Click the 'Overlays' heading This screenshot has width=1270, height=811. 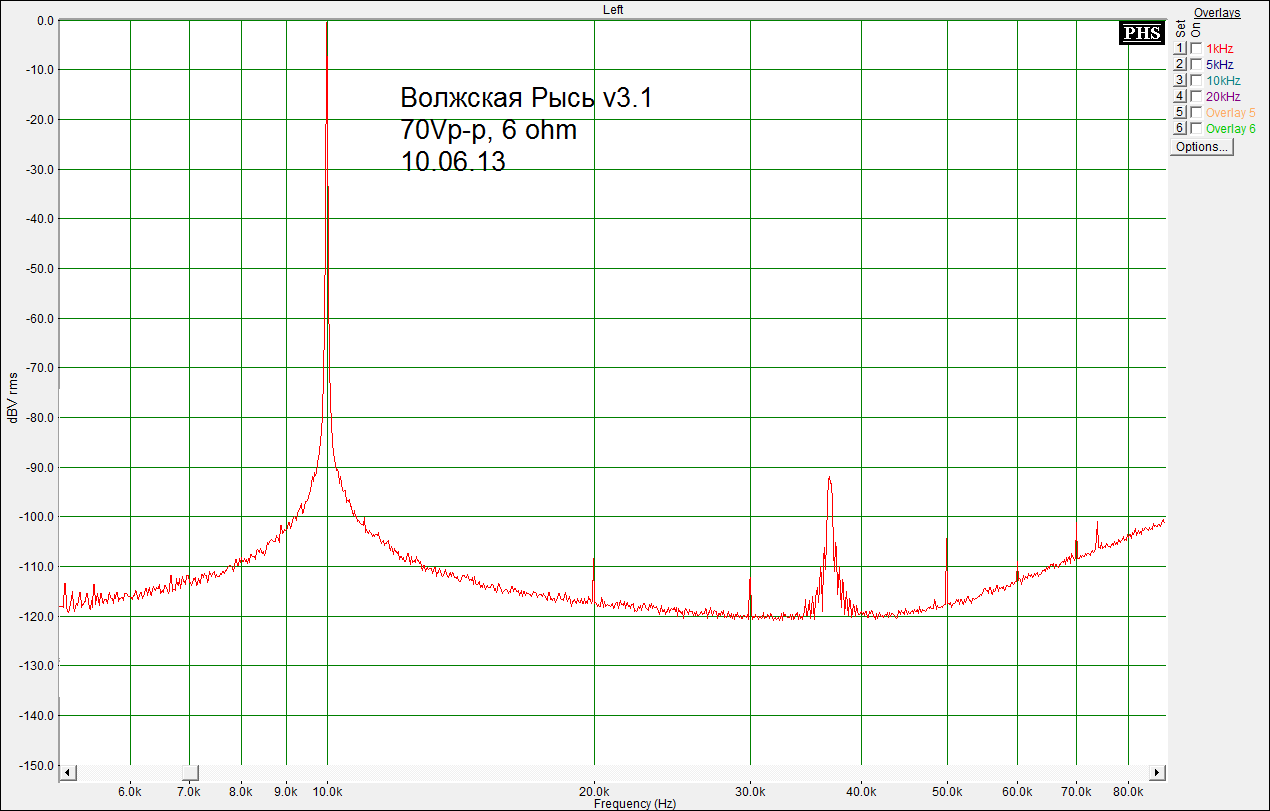point(1217,13)
